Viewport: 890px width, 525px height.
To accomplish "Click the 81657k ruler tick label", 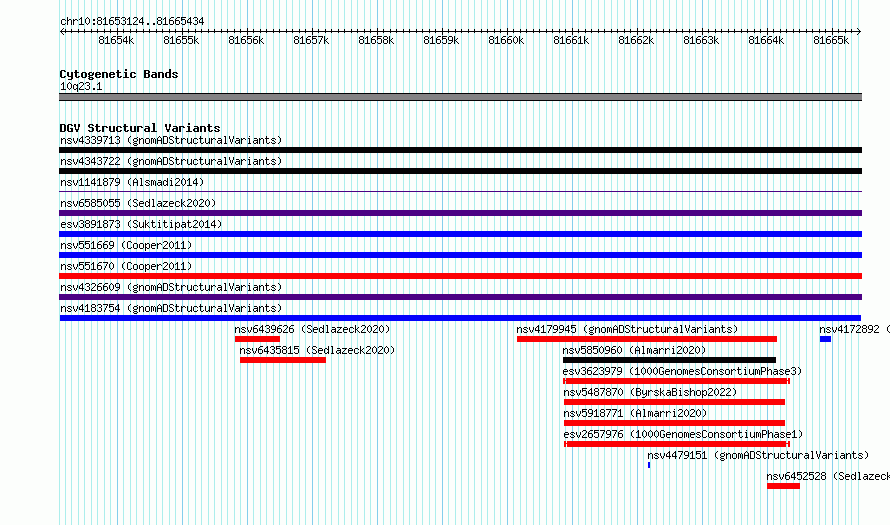I will point(311,40).
